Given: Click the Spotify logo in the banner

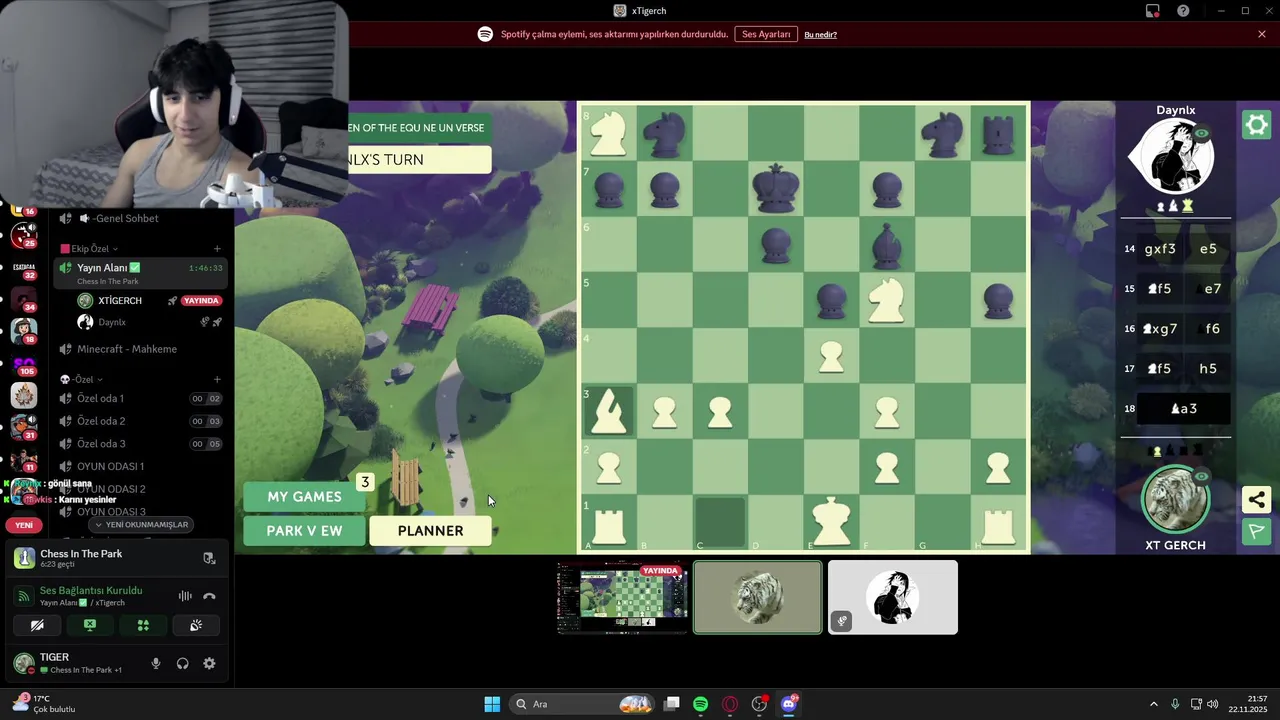Looking at the screenshot, I should click(x=485, y=34).
